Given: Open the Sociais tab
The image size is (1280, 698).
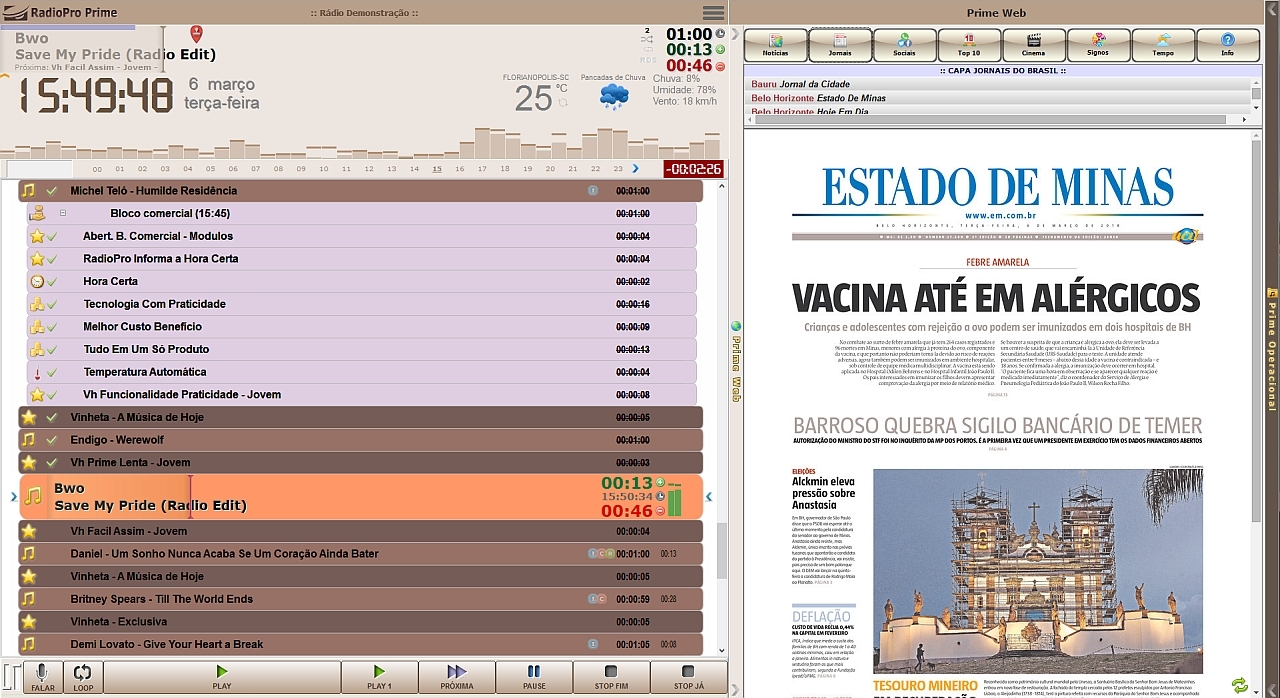Looking at the screenshot, I should [904, 45].
